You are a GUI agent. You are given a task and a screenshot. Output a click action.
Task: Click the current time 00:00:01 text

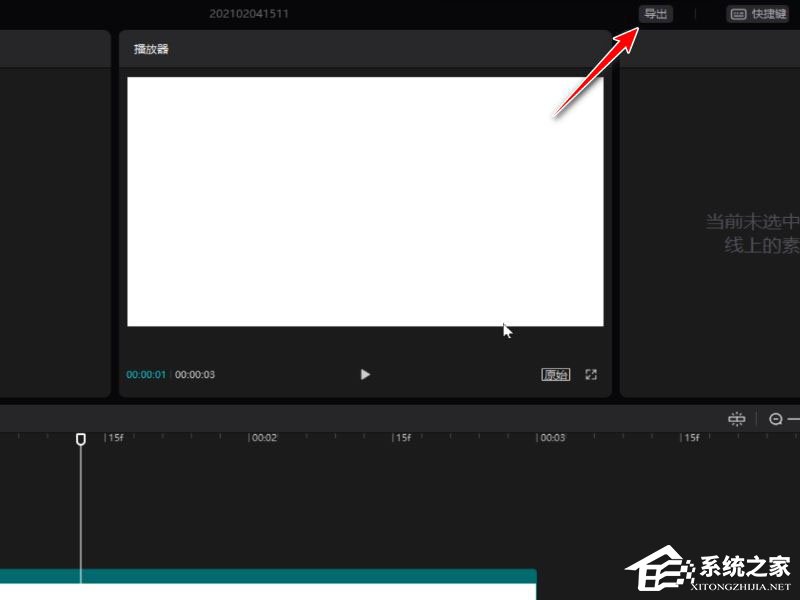146,374
